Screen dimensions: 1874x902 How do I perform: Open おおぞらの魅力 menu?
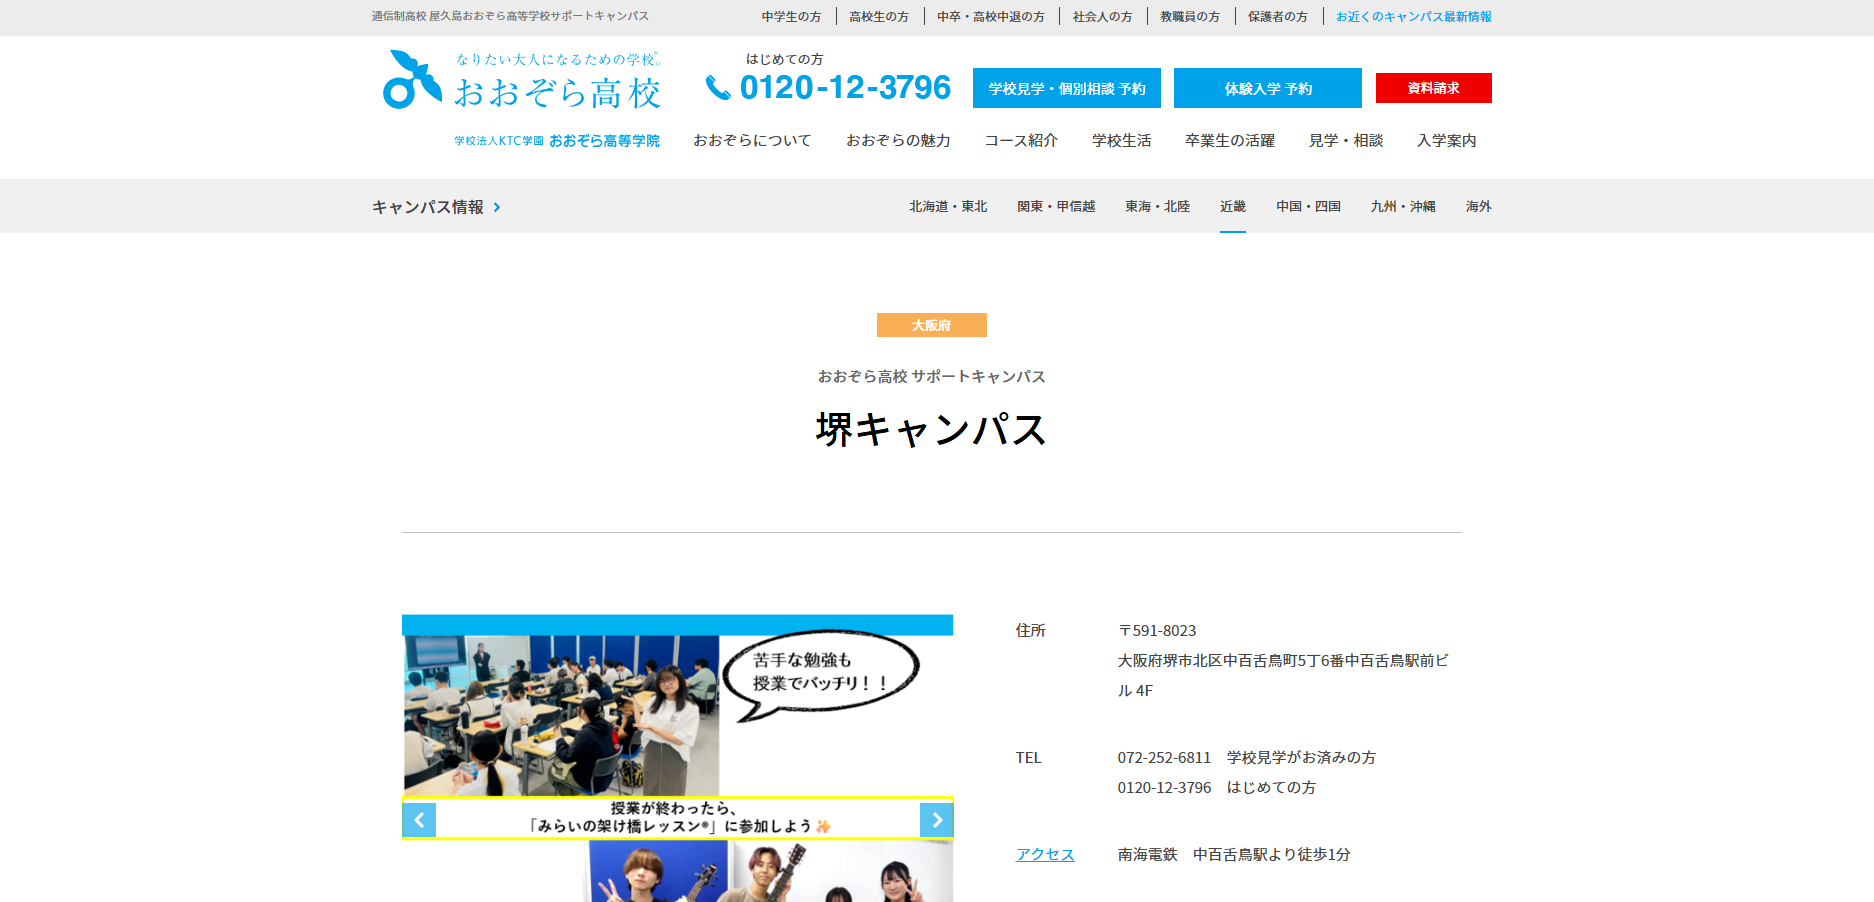click(898, 141)
